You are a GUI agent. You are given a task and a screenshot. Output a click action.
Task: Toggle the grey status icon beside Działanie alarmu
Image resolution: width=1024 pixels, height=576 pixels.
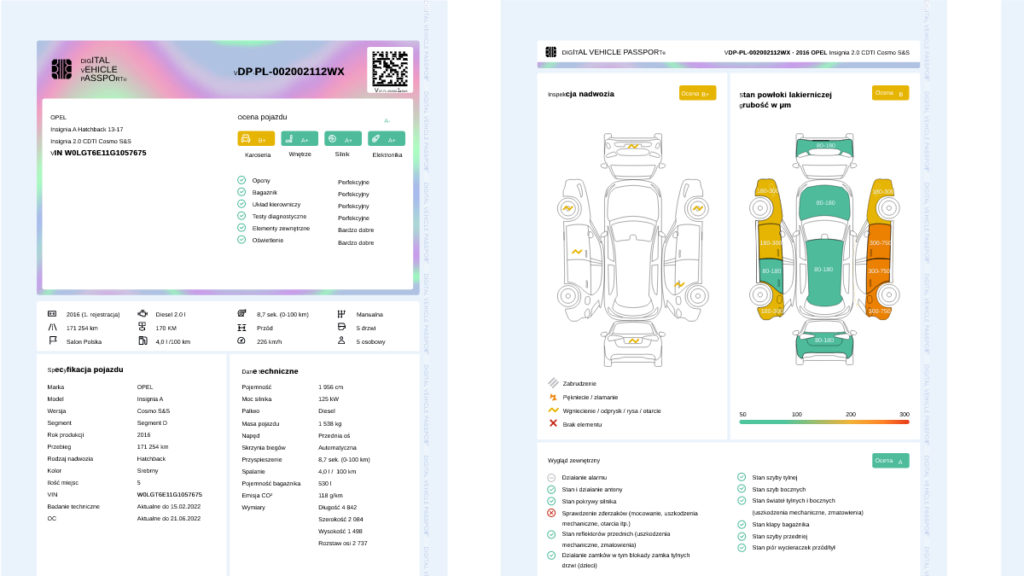pos(551,477)
